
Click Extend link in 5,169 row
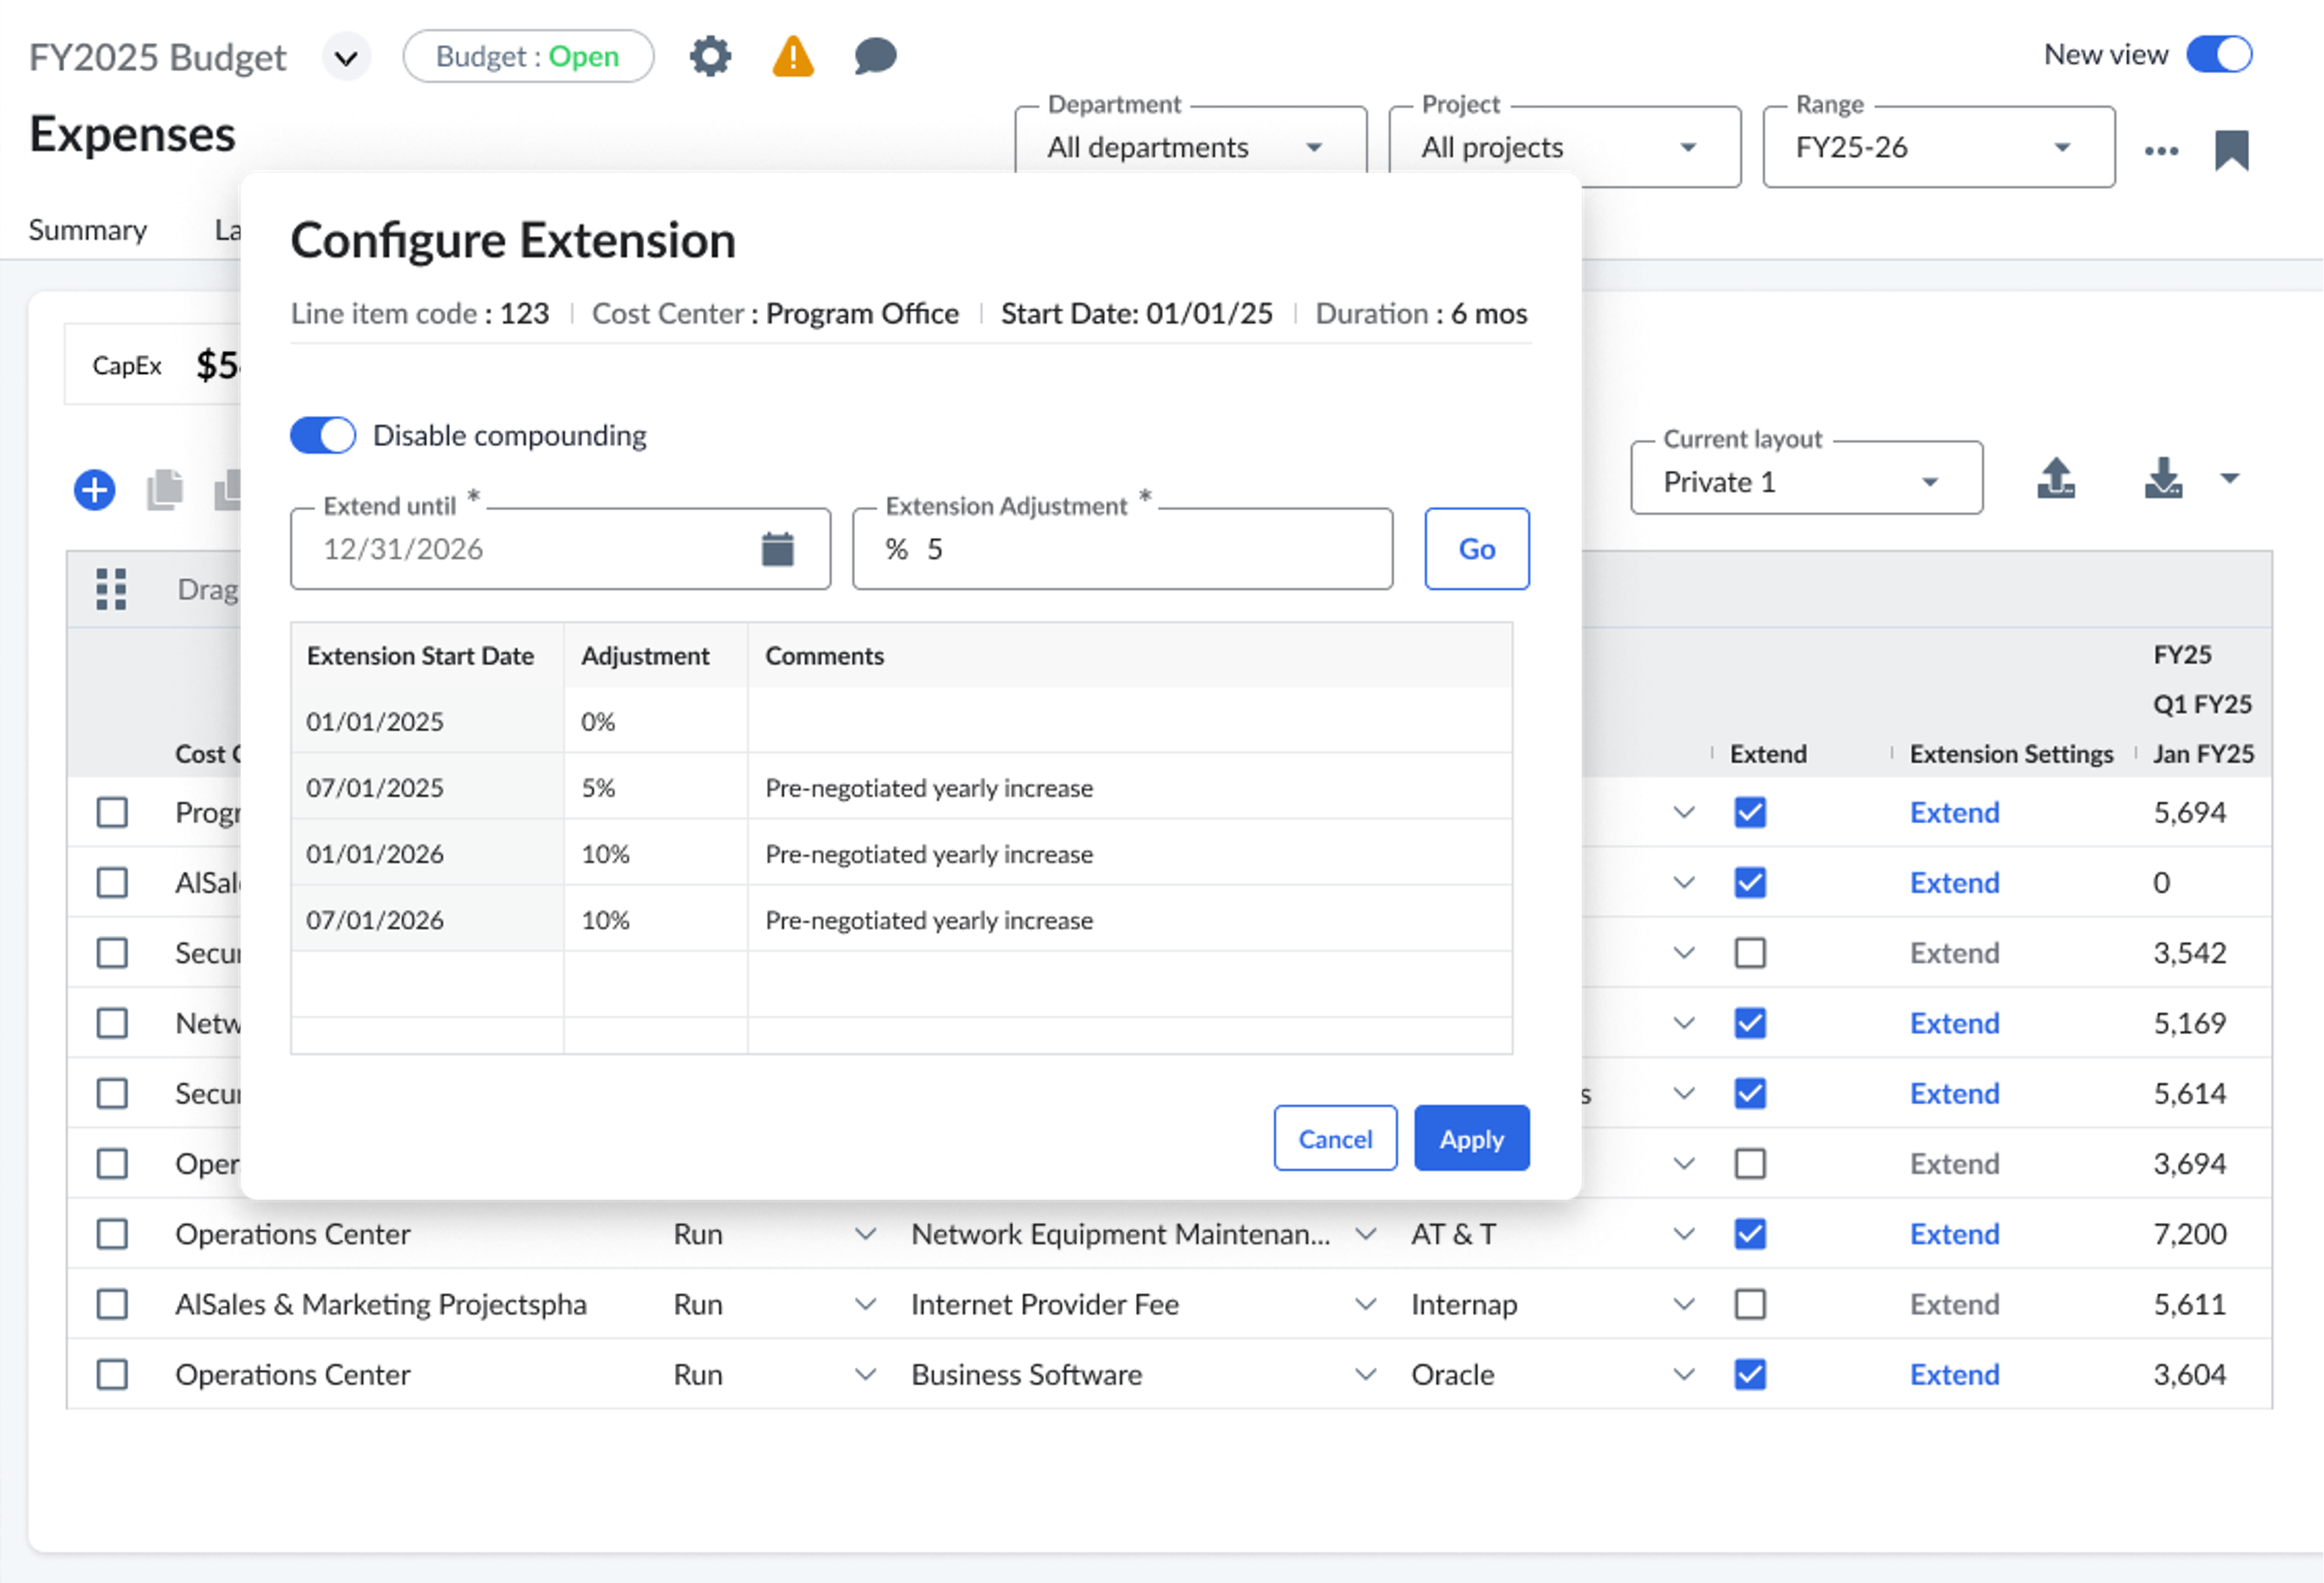[x=1954, y=1023]
